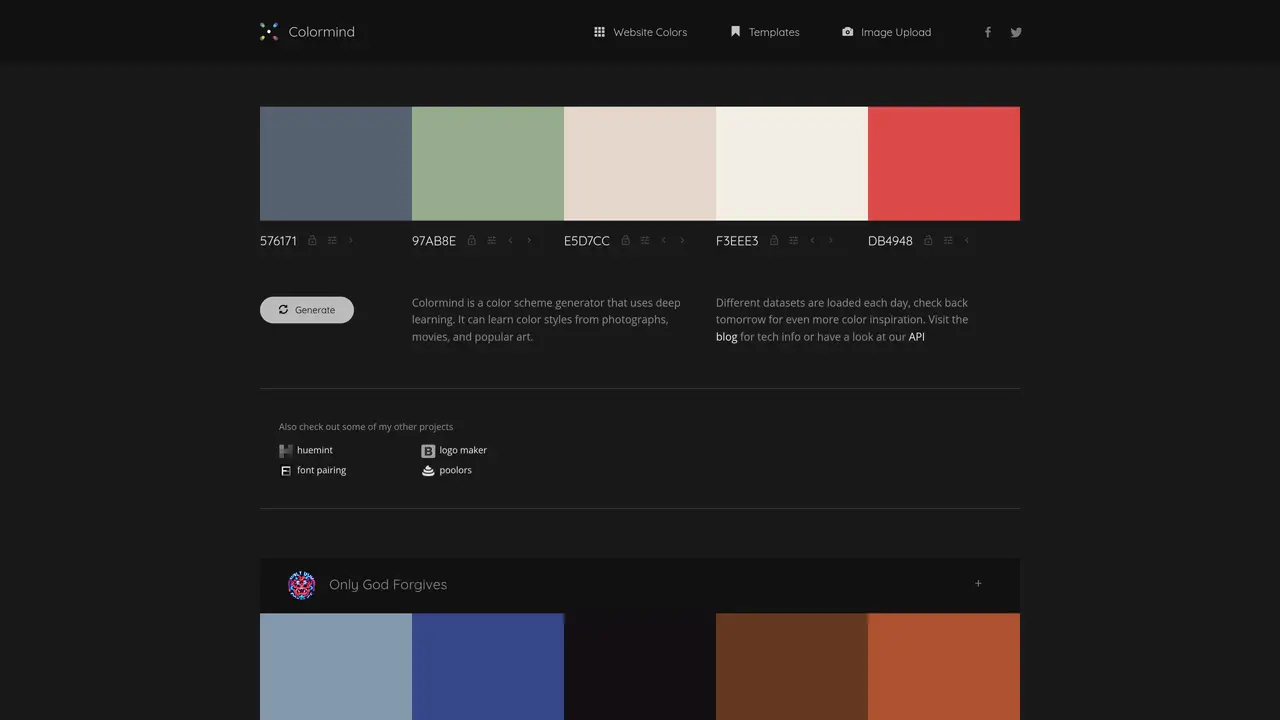This screenshot has width=1280, height=720.
Task: Open the Twitter icon link
Action: [1016, 32]
